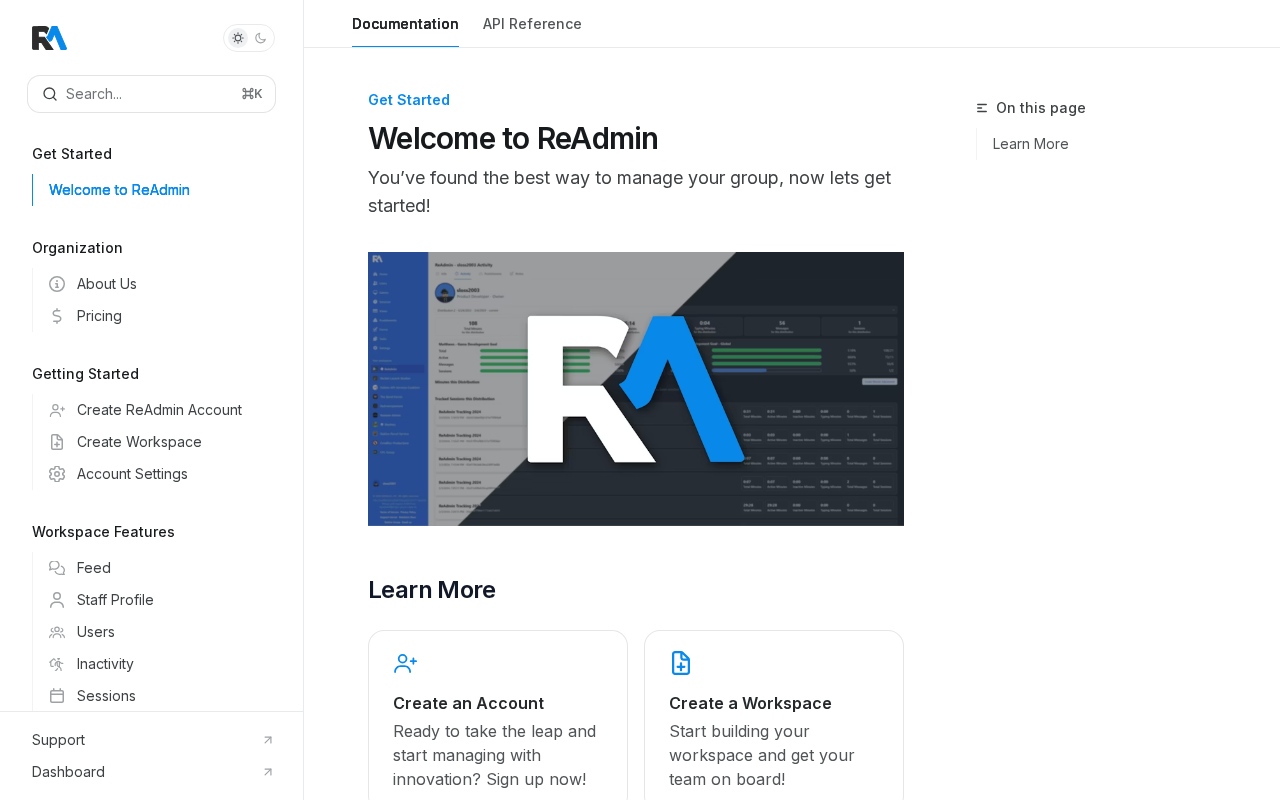Click the On this page outline icon

pos(982,108)
